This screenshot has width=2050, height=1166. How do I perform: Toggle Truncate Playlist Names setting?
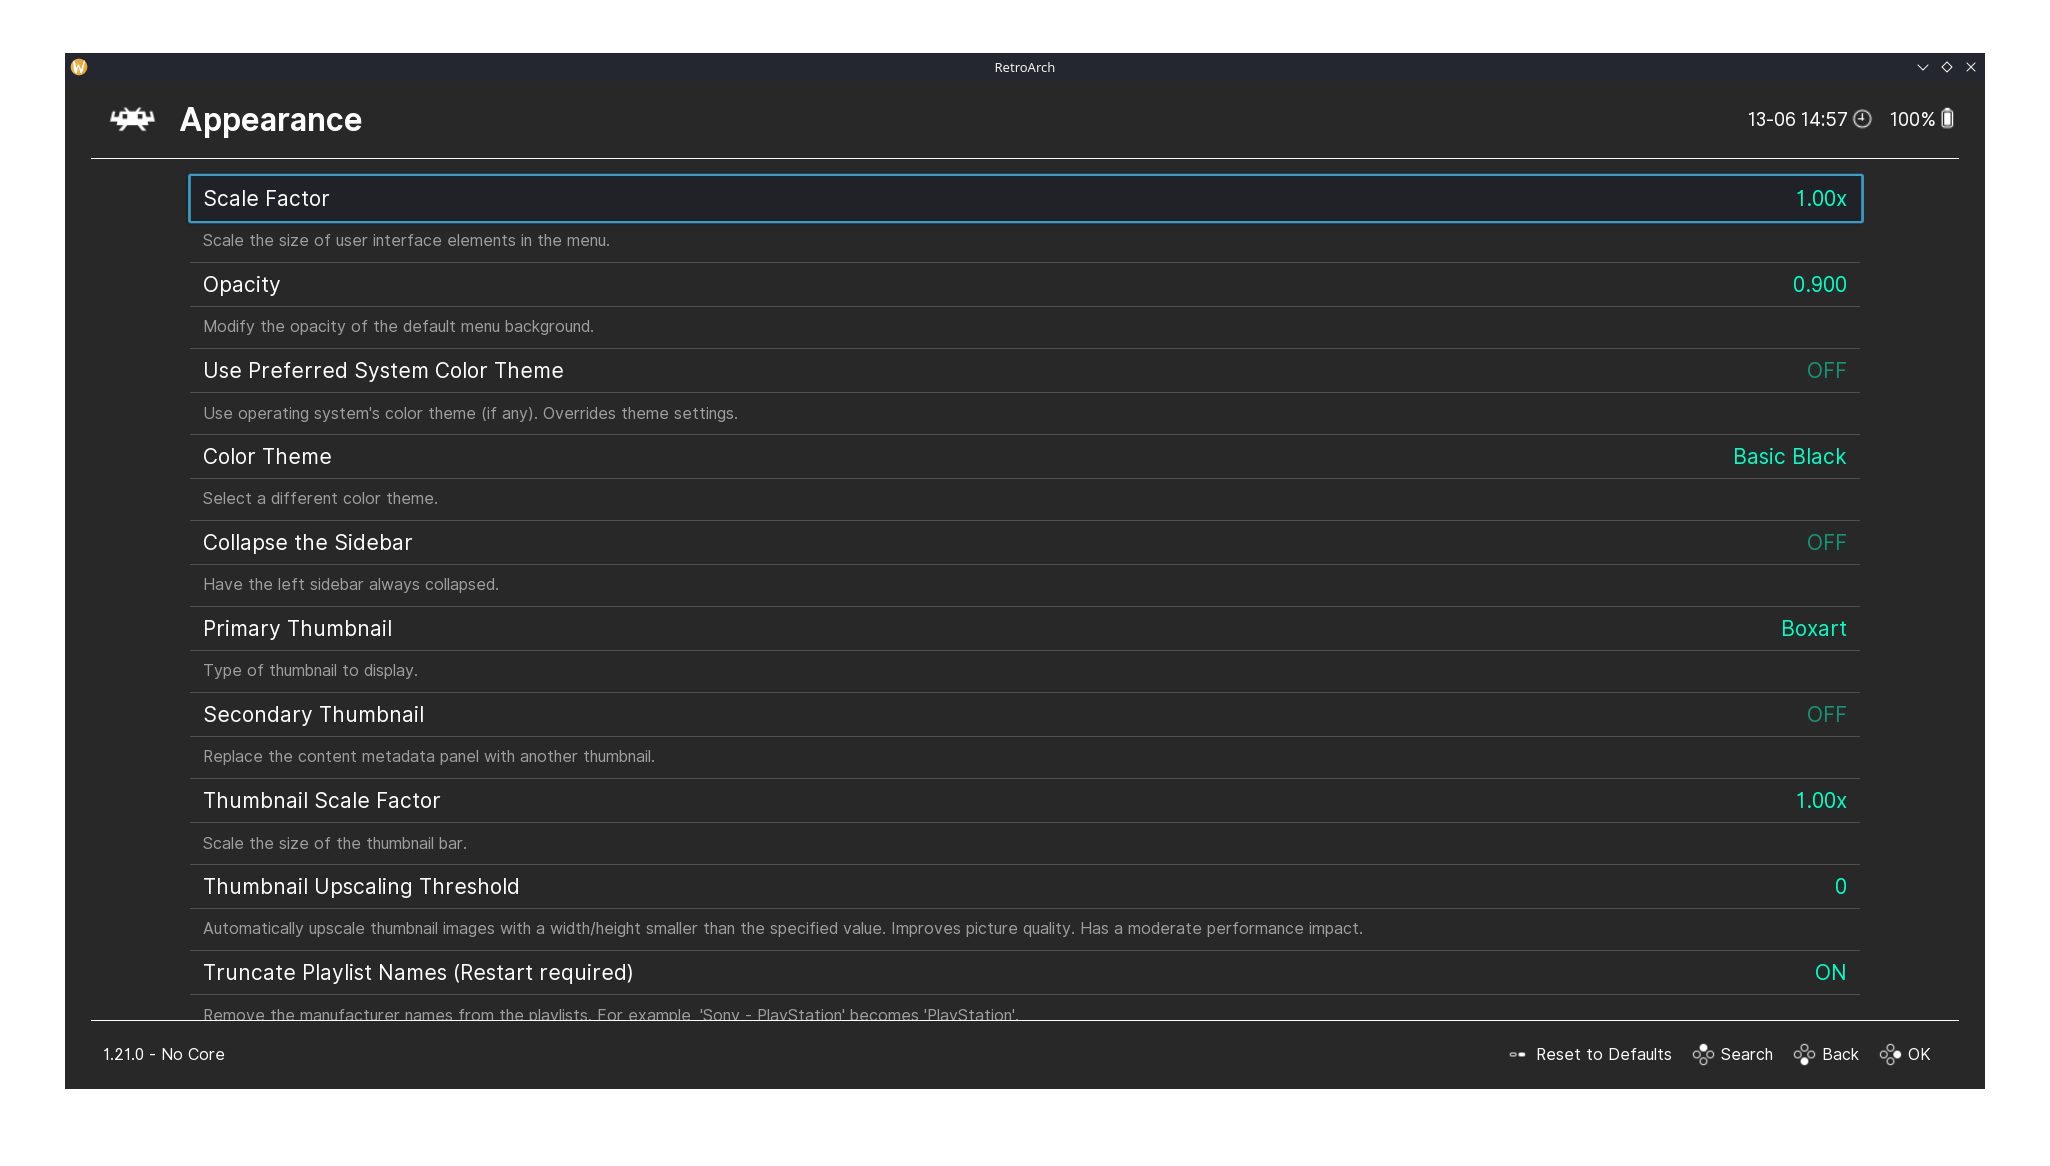1024,973
